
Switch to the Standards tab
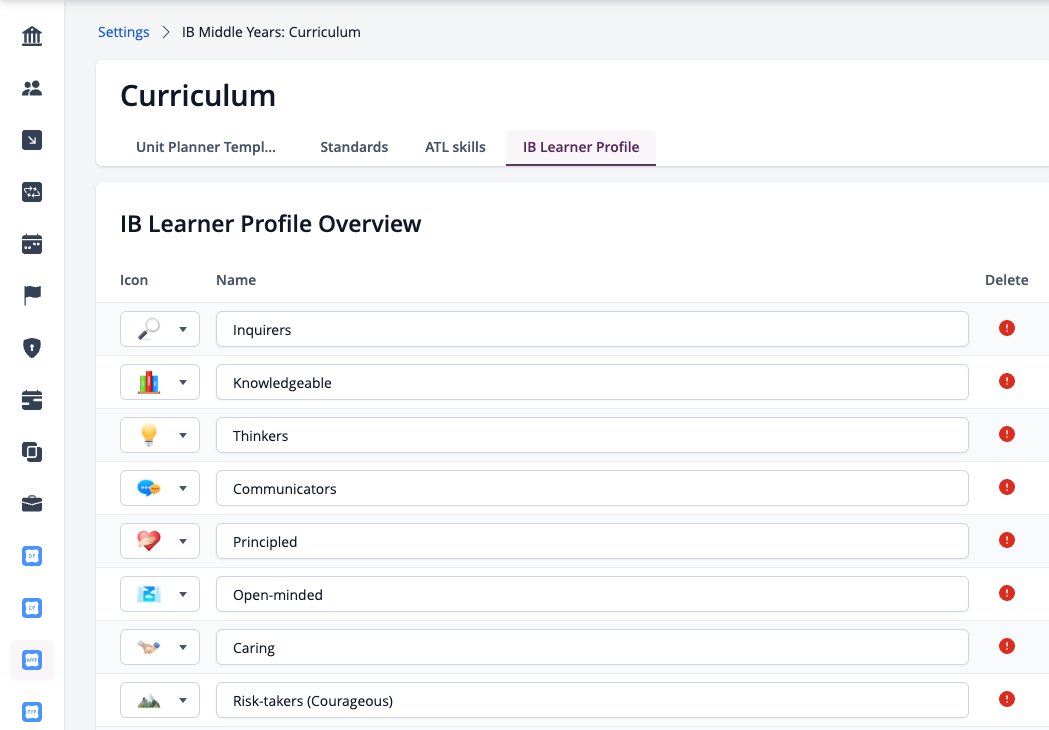pos(354,147)
